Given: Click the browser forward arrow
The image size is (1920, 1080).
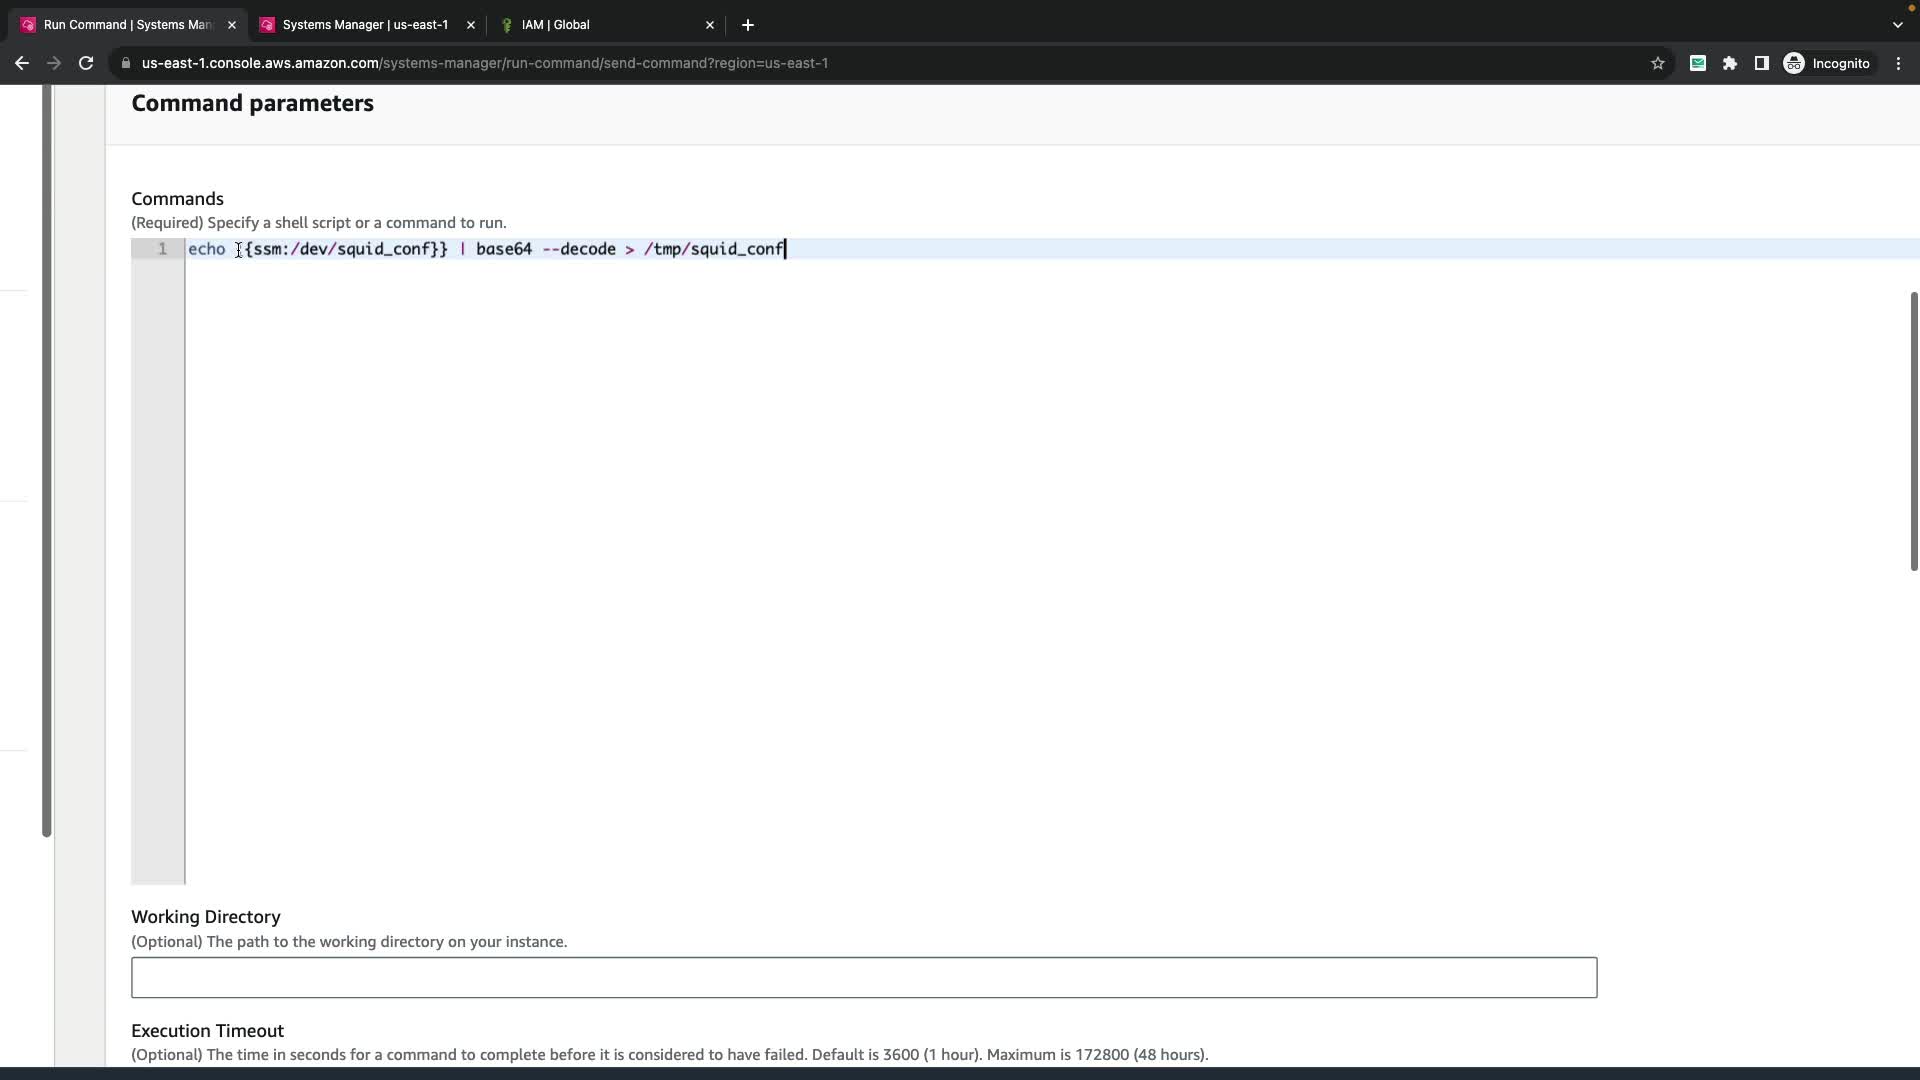Looking at the screenshot, I should pos(54,63).
